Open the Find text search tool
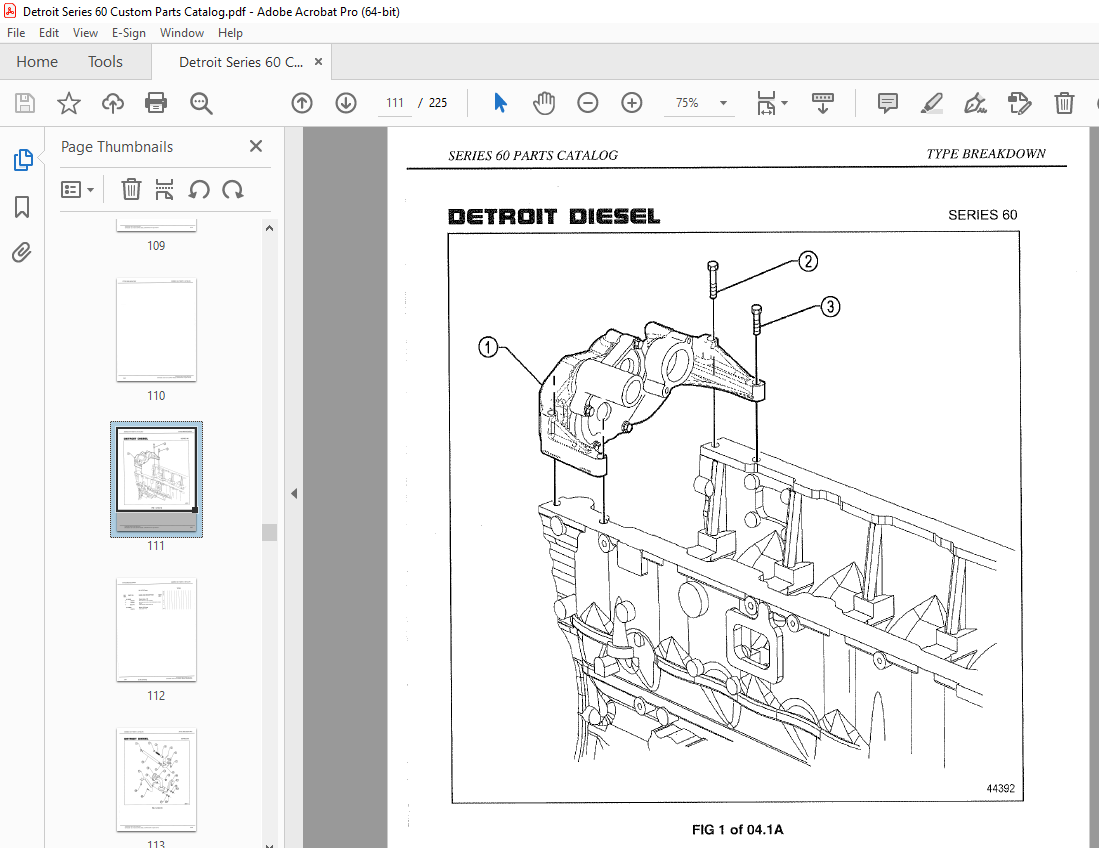The width and height of the screenshot is (1099, 848). (x=201, y=103)
